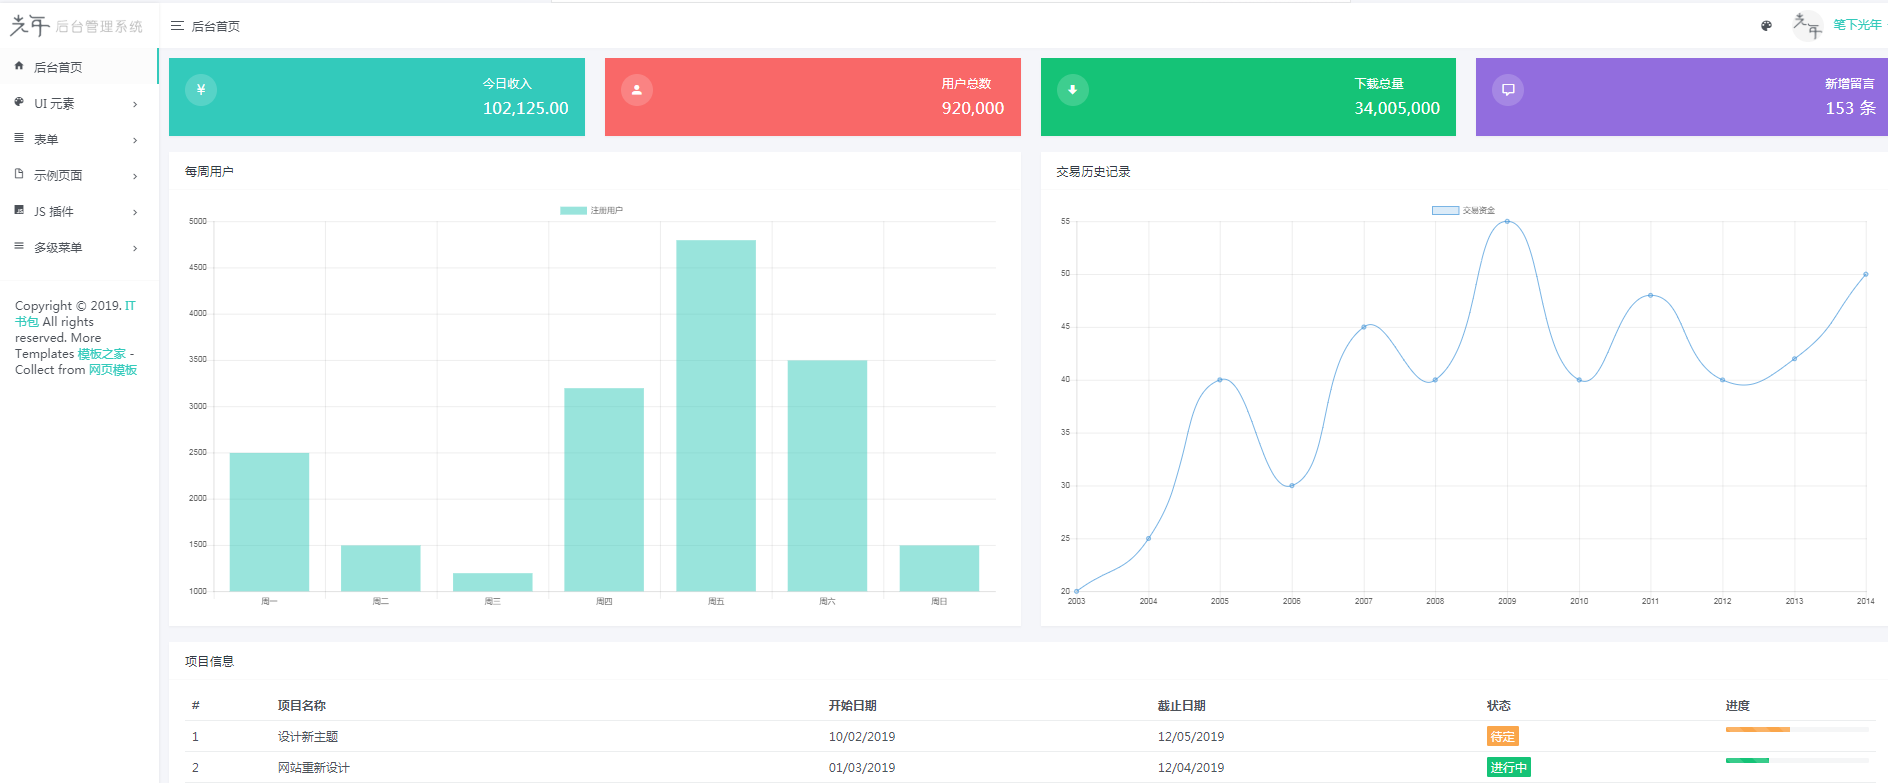Click the download arrow icon on downloads card
The height and width of the screenshot is (783, 1888).
[x=1073, y=90]
